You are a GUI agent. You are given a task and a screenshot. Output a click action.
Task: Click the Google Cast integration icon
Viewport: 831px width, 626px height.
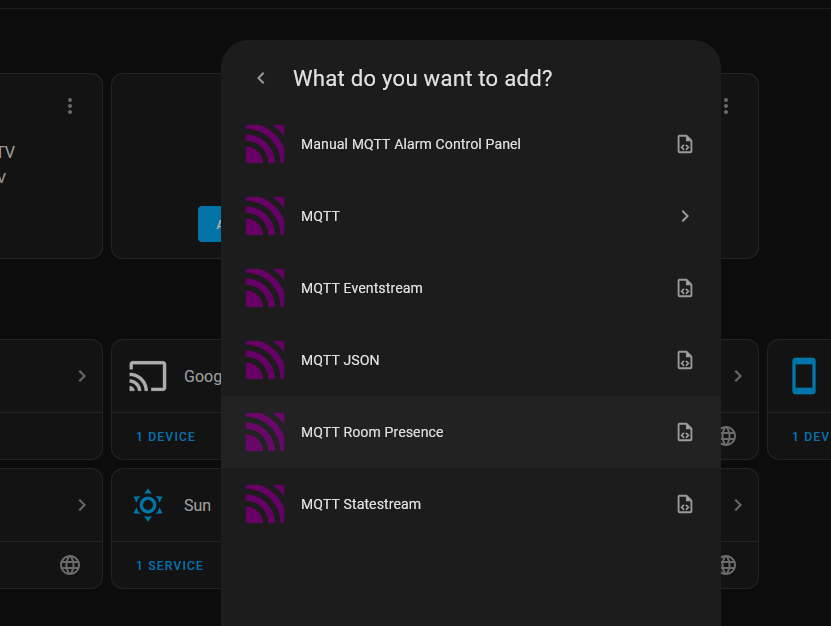coord(147,376)
